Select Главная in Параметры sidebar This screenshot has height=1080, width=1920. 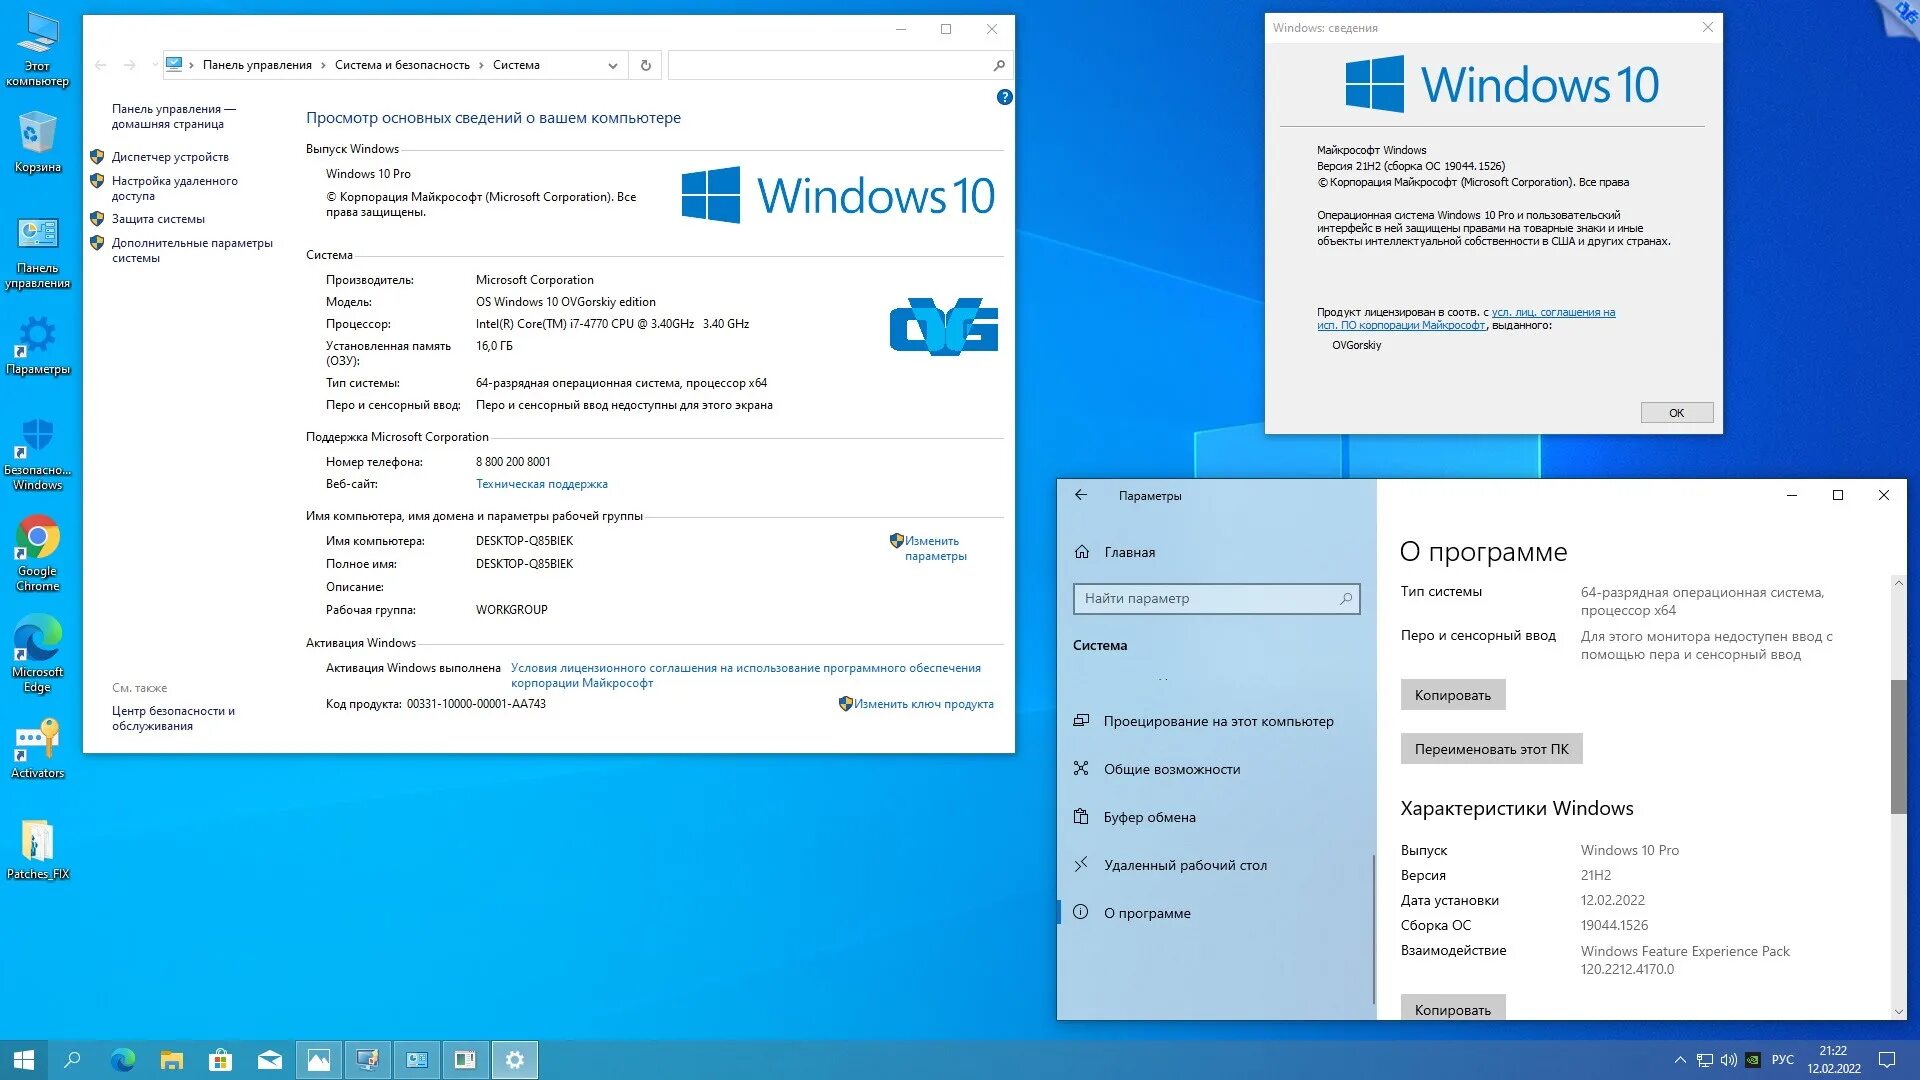pos(1129,552)
